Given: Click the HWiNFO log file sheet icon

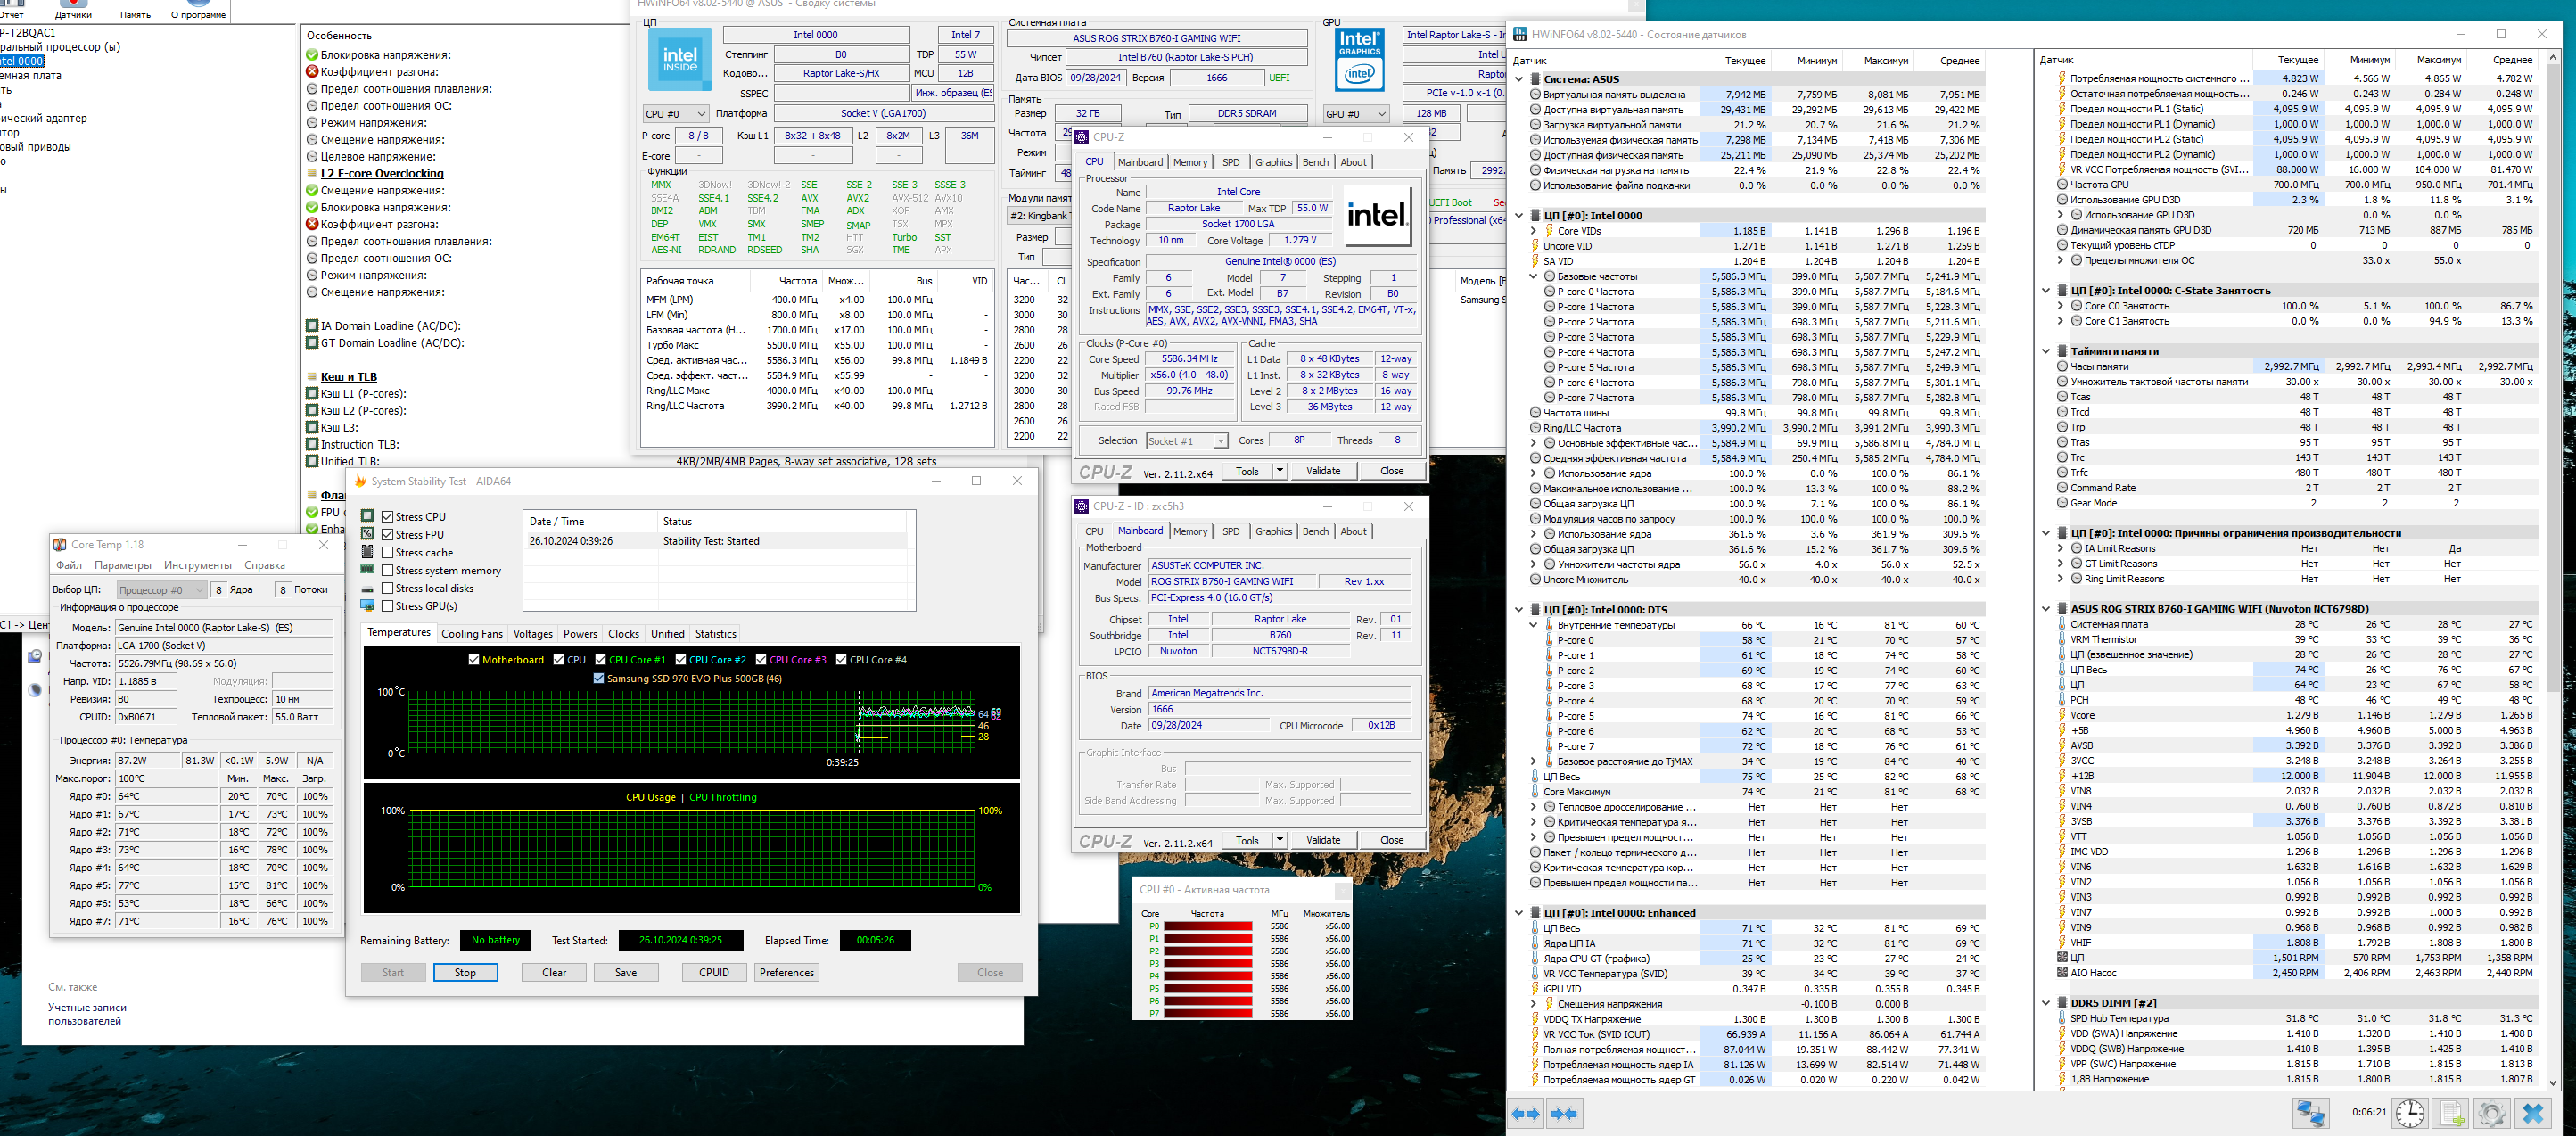Looking at the screenshot, I should tap(2452, 1113).
